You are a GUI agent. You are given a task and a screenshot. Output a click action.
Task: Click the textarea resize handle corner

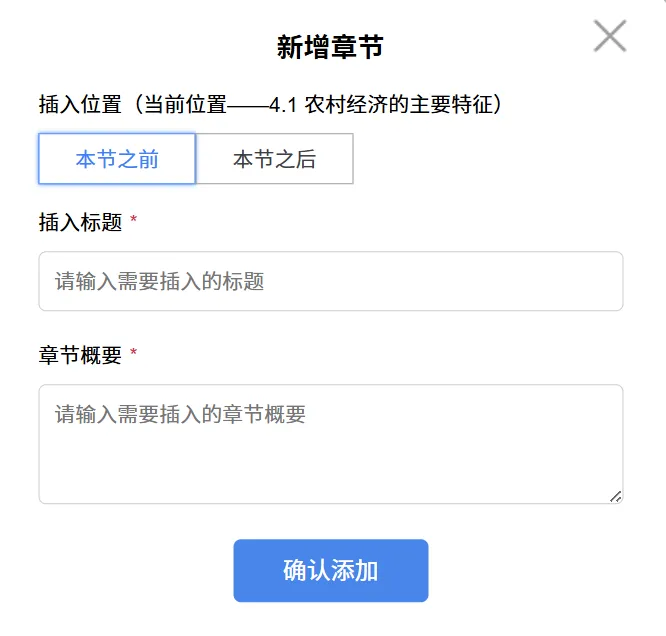pyautogui.click(x=615, y=496)
